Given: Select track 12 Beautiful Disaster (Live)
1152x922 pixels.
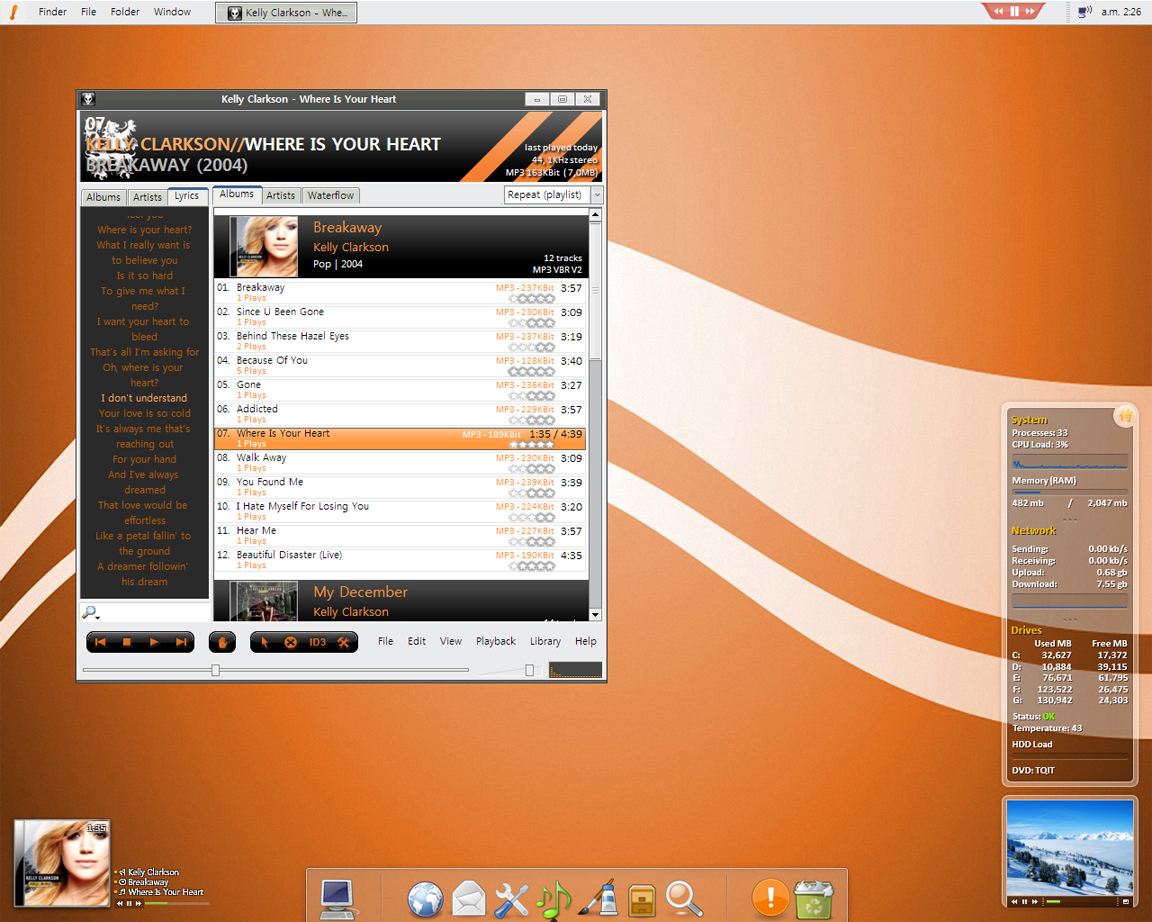Looking at the screenshot, I should [x=401, y=560].
